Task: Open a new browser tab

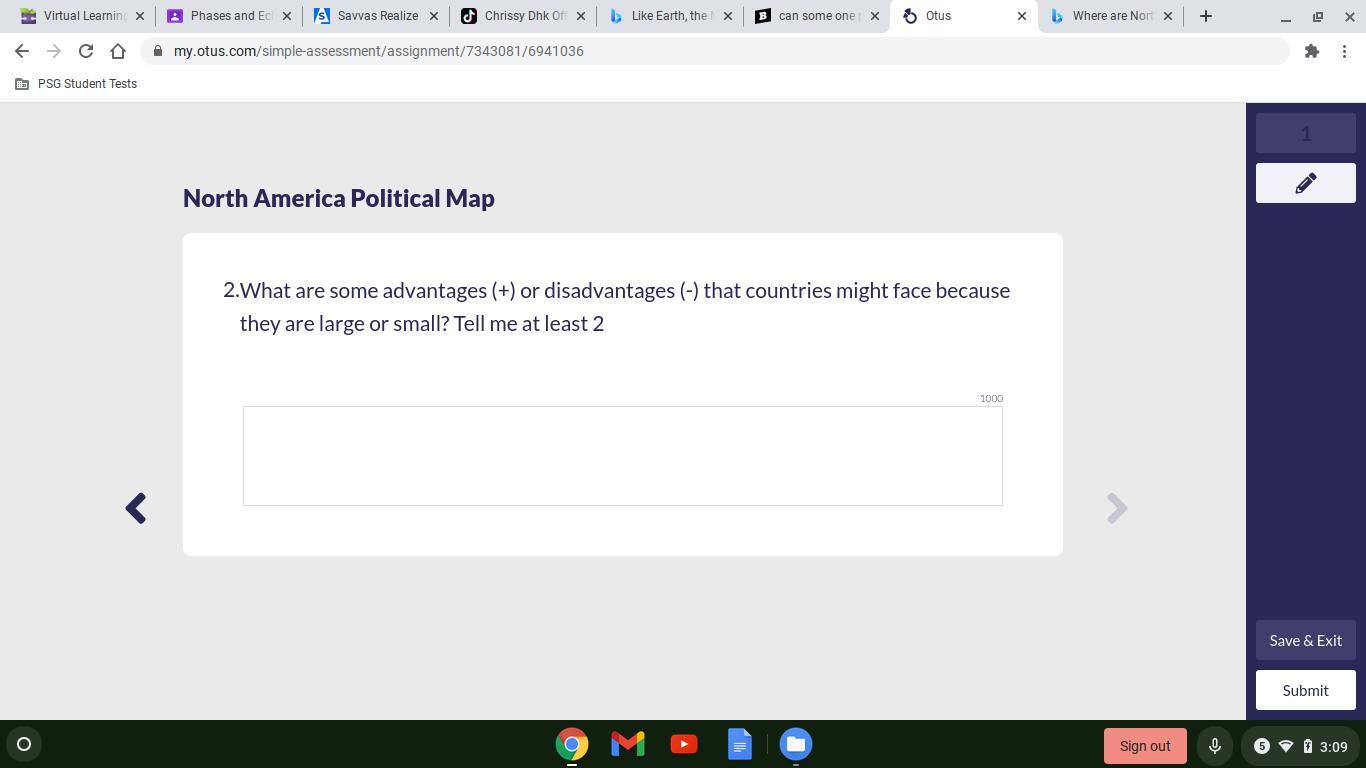Action: (x=1206, y=16)
